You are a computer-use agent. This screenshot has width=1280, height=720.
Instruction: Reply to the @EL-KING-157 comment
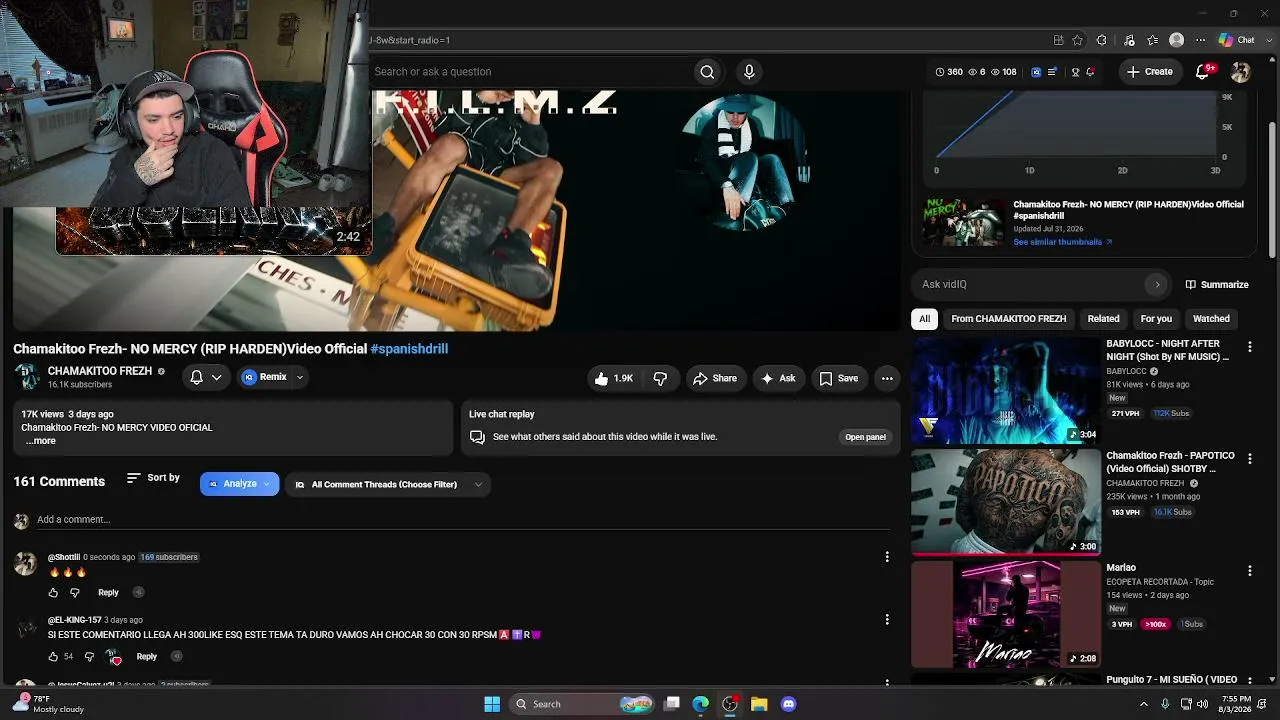click(147, 657)
